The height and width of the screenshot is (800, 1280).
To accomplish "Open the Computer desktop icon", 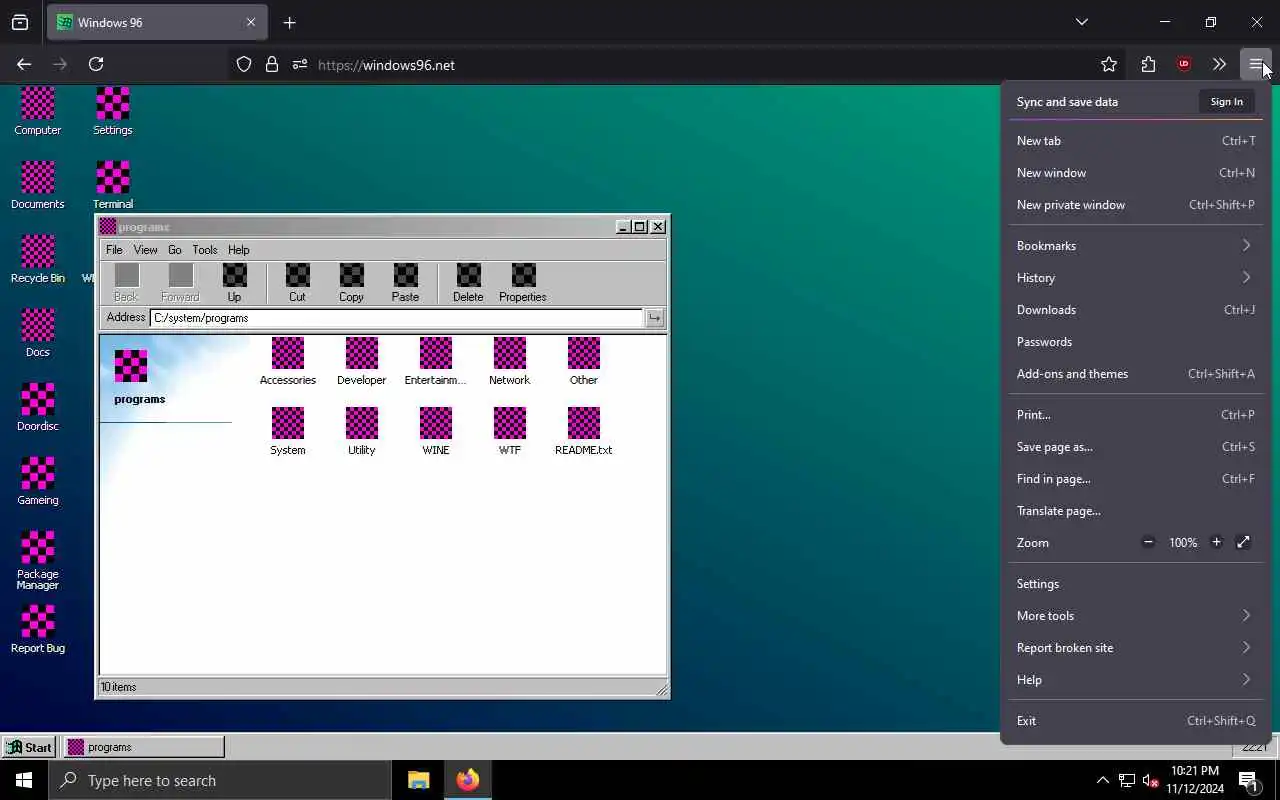I will tap(38, 111).
